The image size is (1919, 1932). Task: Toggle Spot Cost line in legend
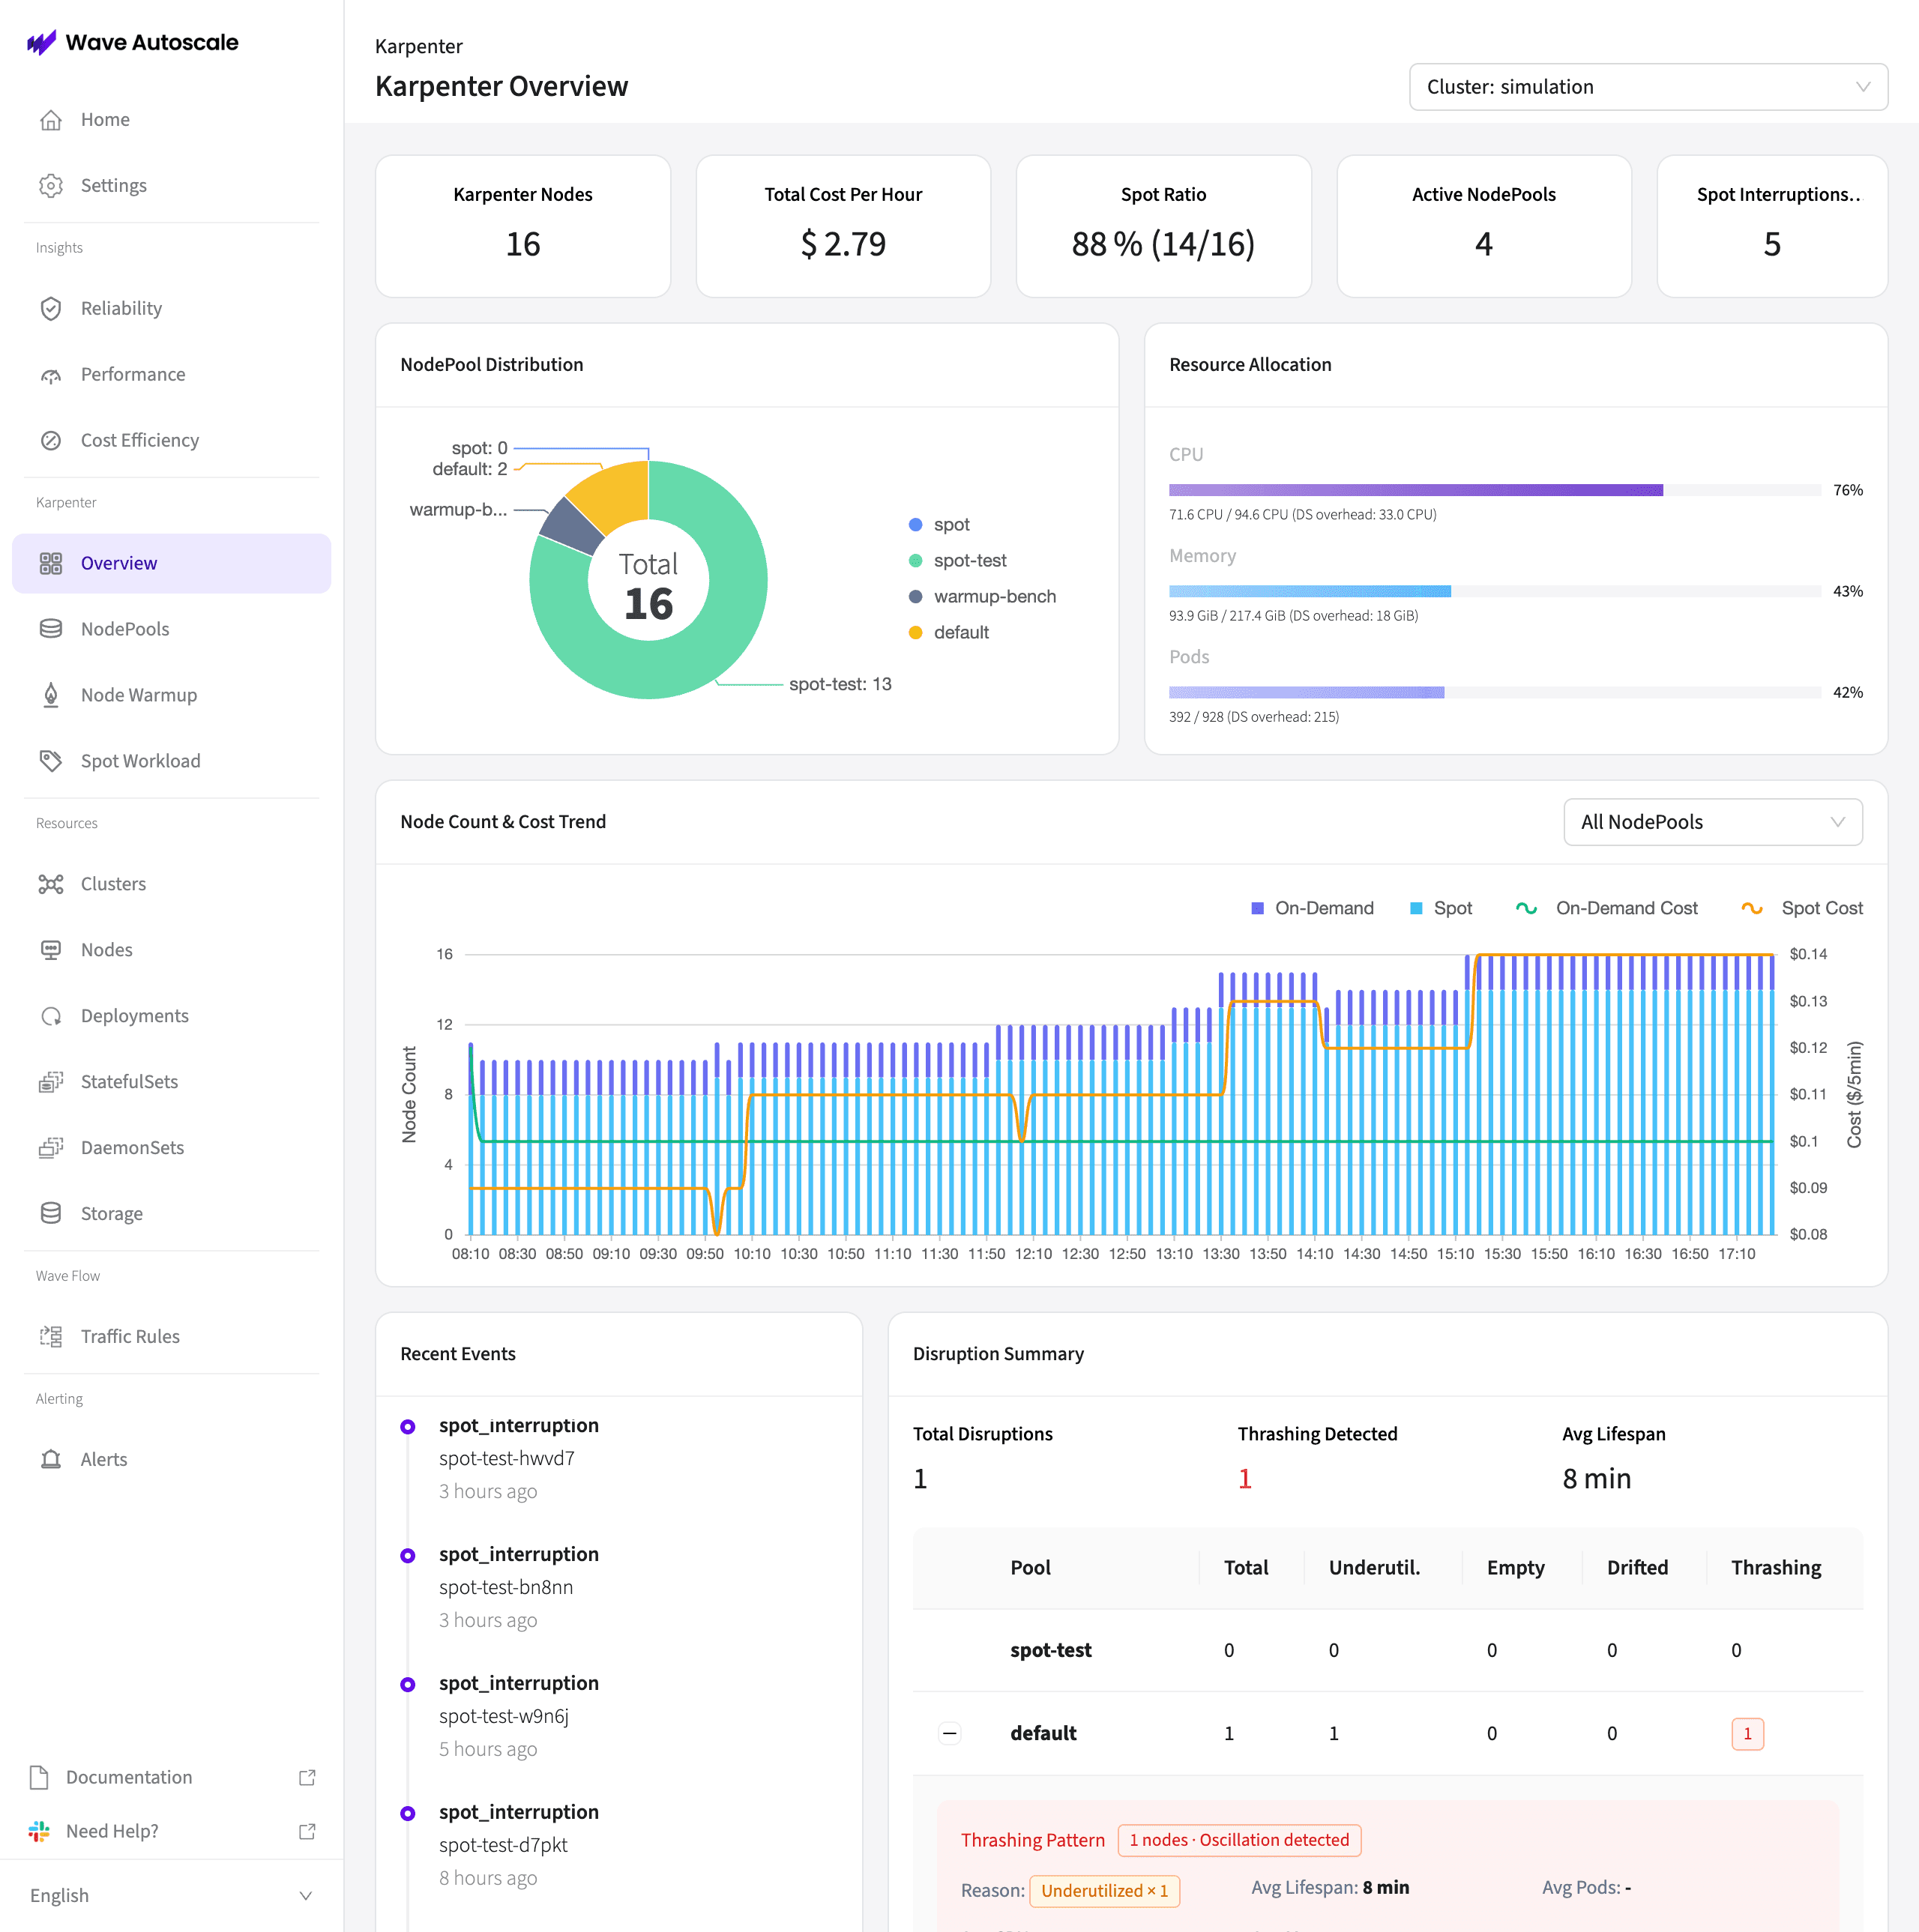1802,910
